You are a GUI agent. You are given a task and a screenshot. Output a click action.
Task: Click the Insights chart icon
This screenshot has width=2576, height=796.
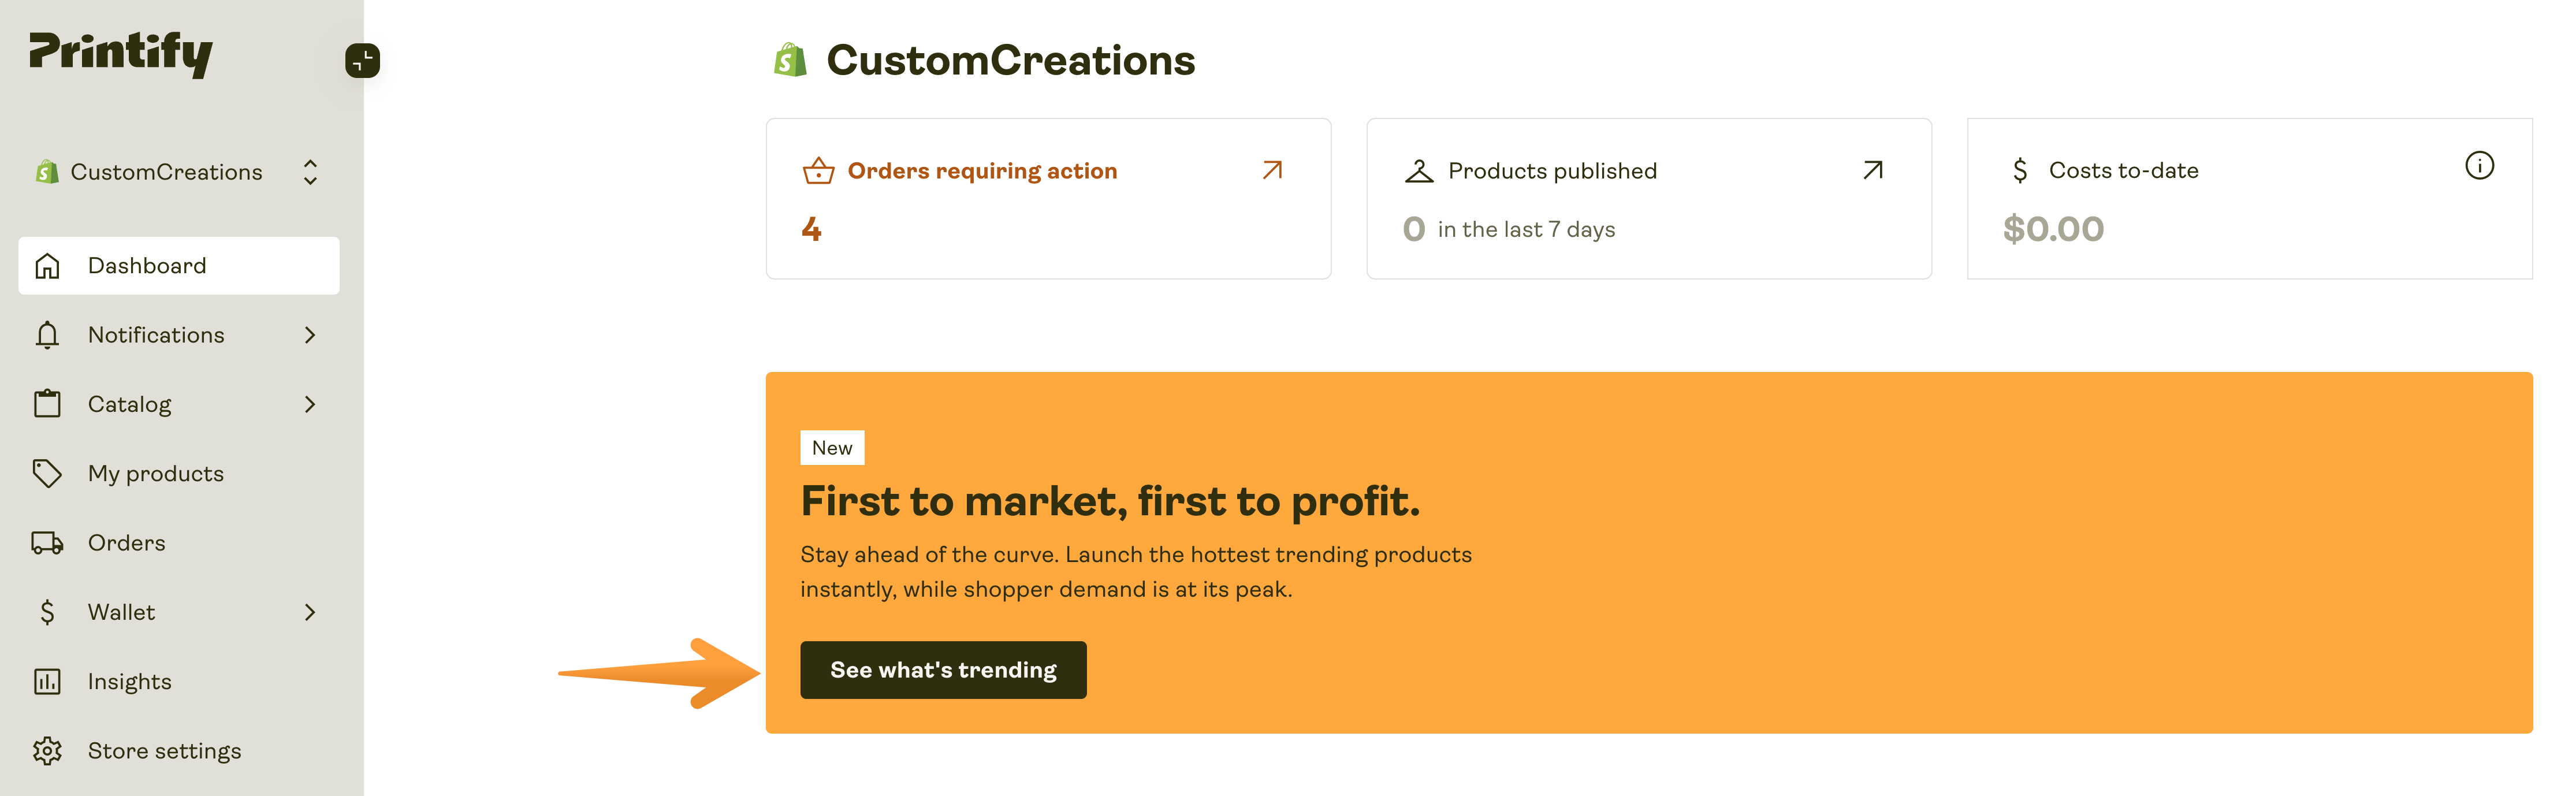click(47, 681)
